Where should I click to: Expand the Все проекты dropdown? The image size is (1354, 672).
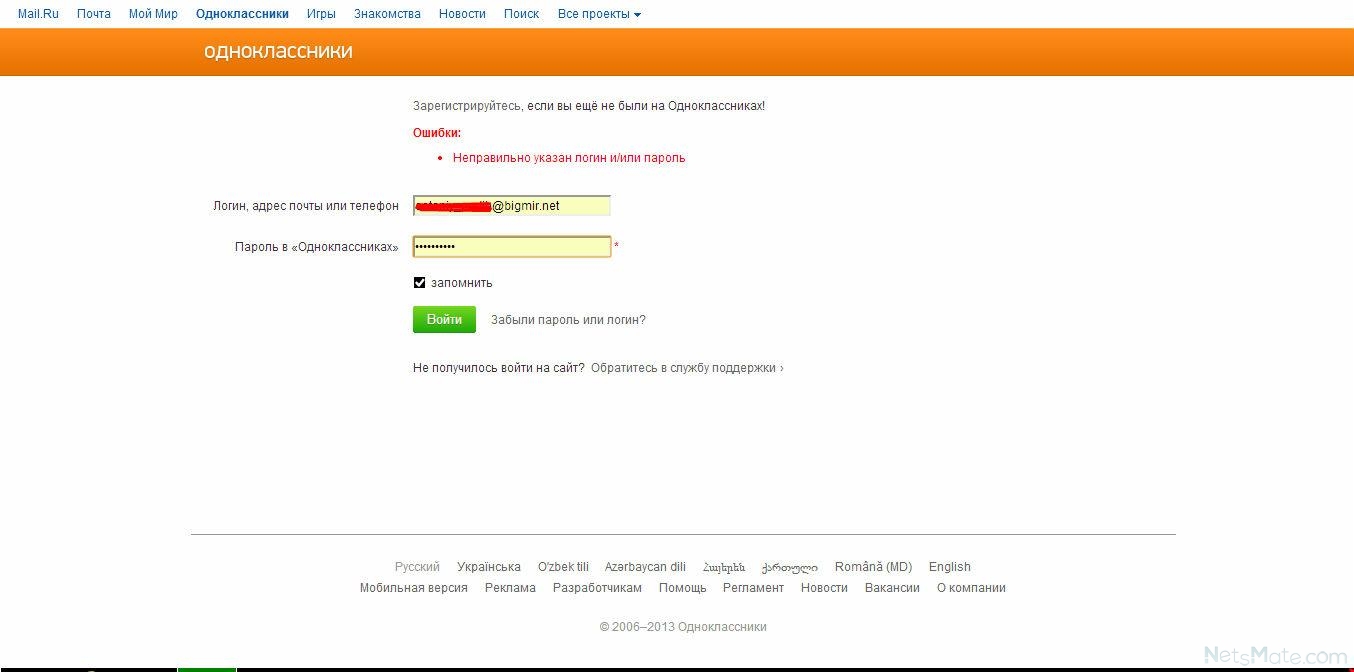click(599, 14)
